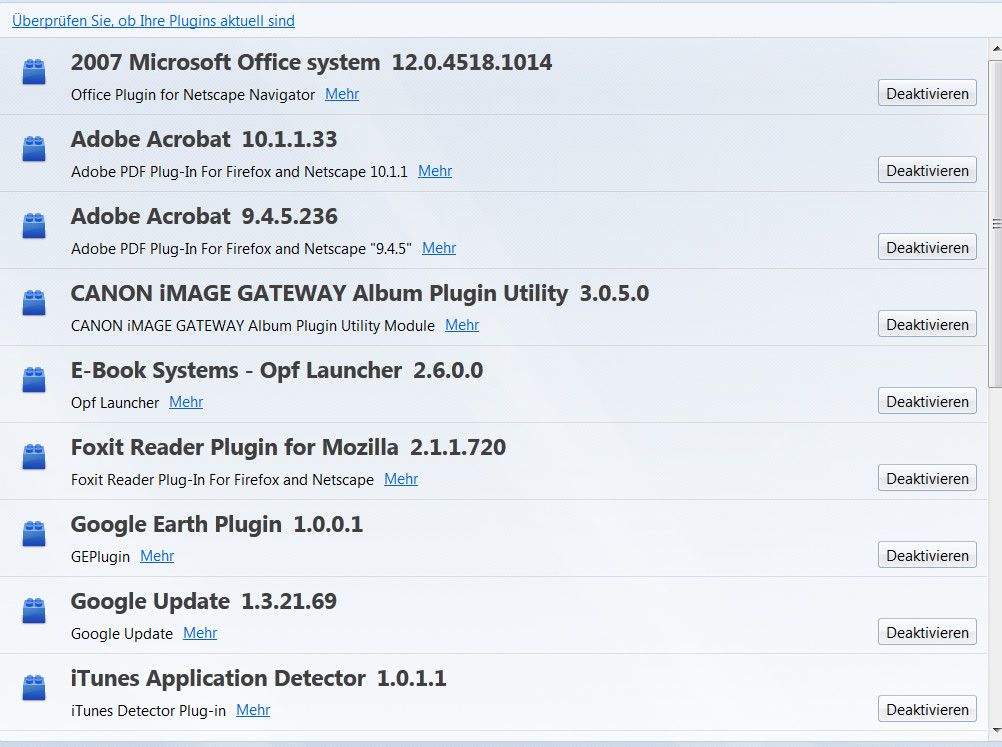Select 'Foxit Reader Plugin for Mozilla 2.1.1.720' title
This screenshot has height=747, width=1002.
(288, 447)
